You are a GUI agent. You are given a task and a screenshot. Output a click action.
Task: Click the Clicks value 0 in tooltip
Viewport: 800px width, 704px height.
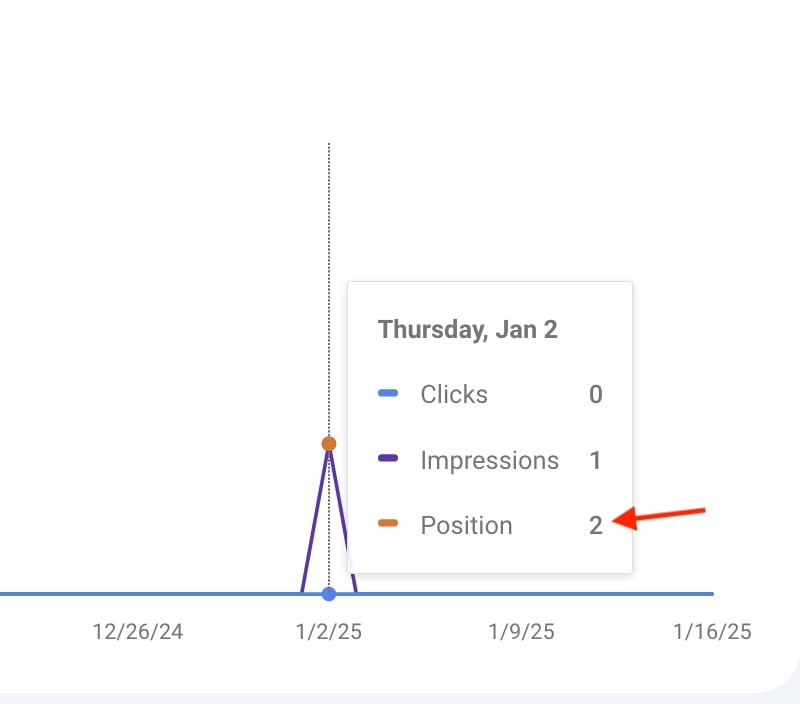click(x=596, y=394)
